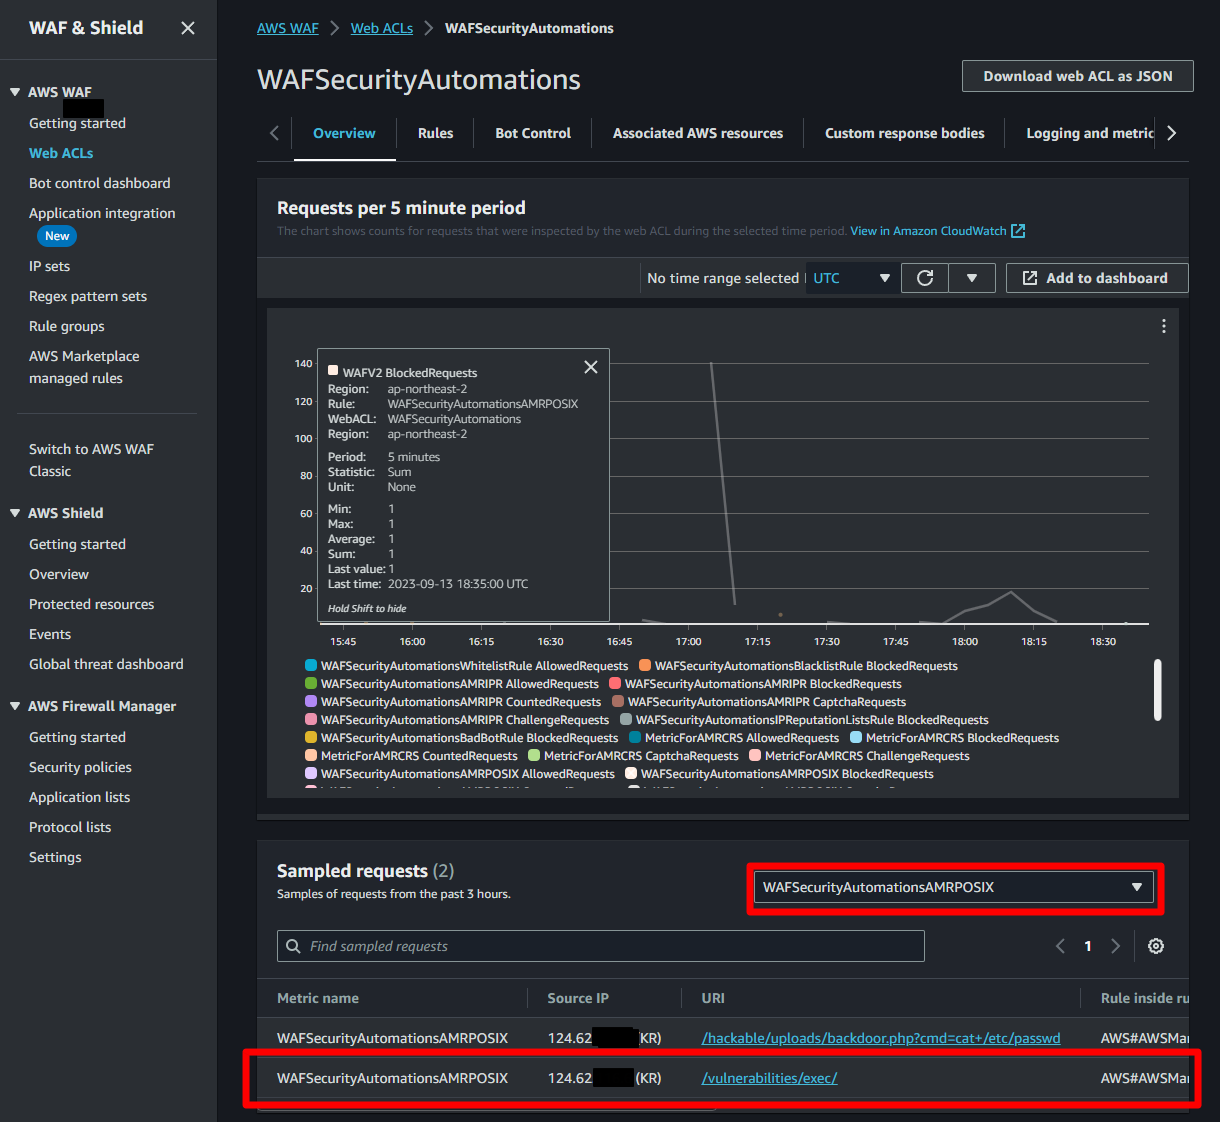This screenshot has height=1122, width=1220.
Task: Open Regex pattern sets in sidebar
Action: coord(88,296)
